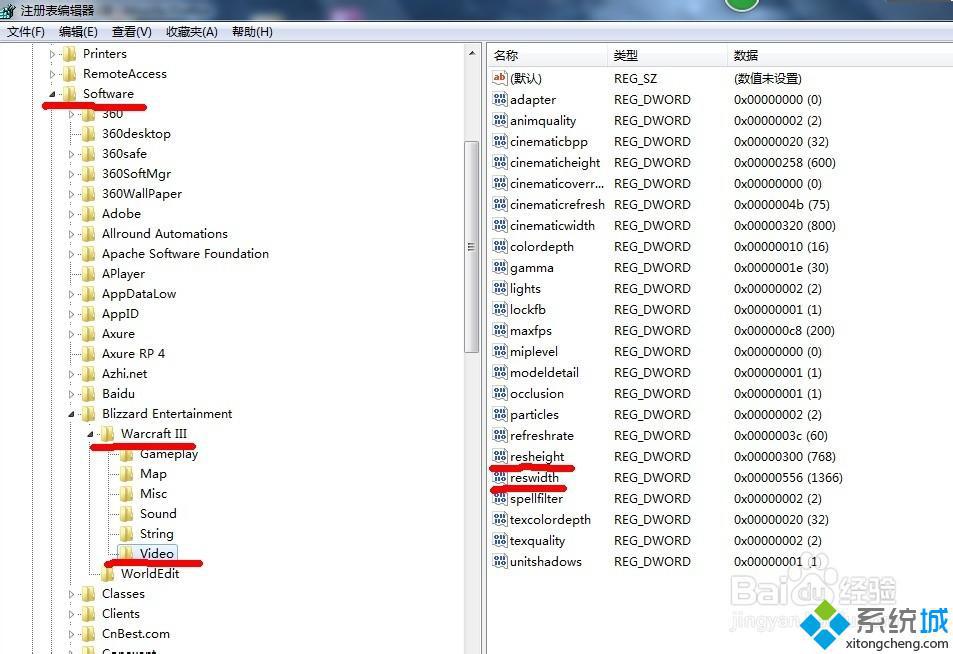This screenshot has height=654, width=953.
Task: Open the 收藏夹(A) menu
Action: [192, 32]
